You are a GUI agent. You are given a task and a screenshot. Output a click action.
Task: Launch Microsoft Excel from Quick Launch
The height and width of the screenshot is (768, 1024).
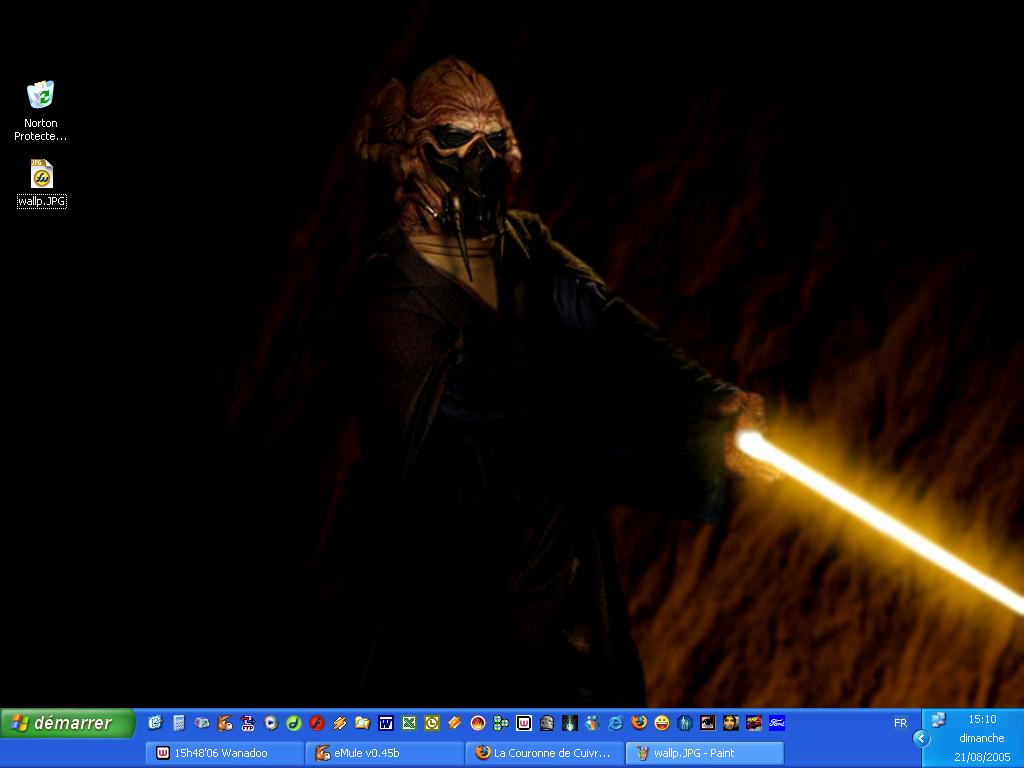[x=409, y=723]
